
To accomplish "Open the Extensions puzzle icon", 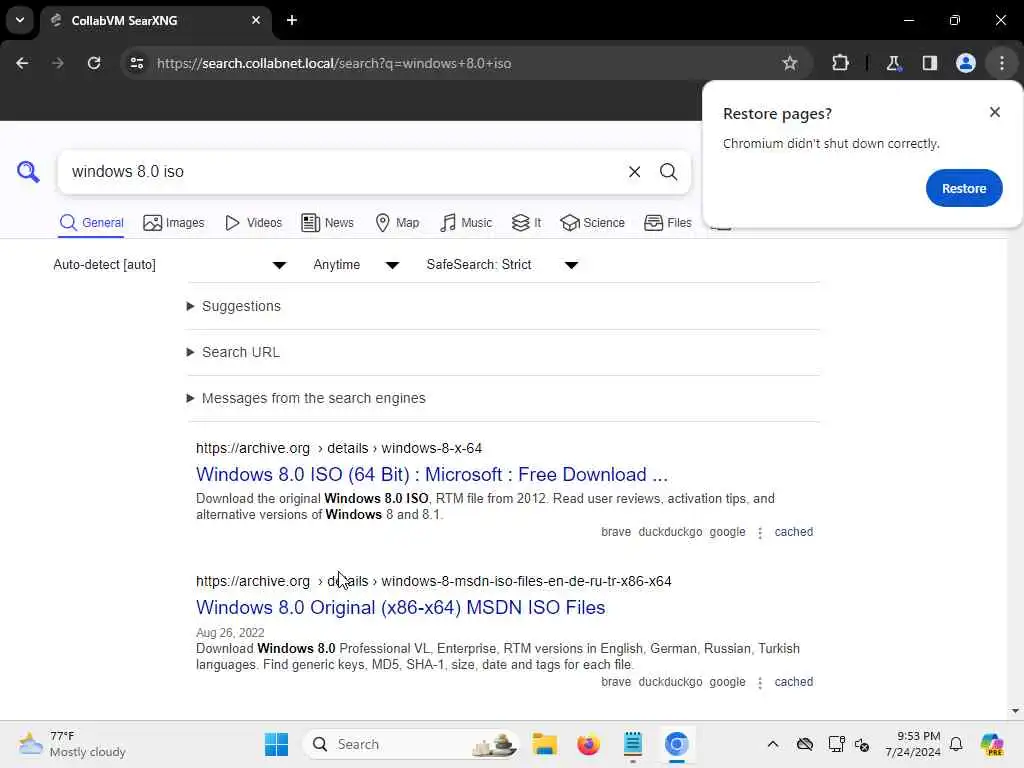I will (840, 63).
